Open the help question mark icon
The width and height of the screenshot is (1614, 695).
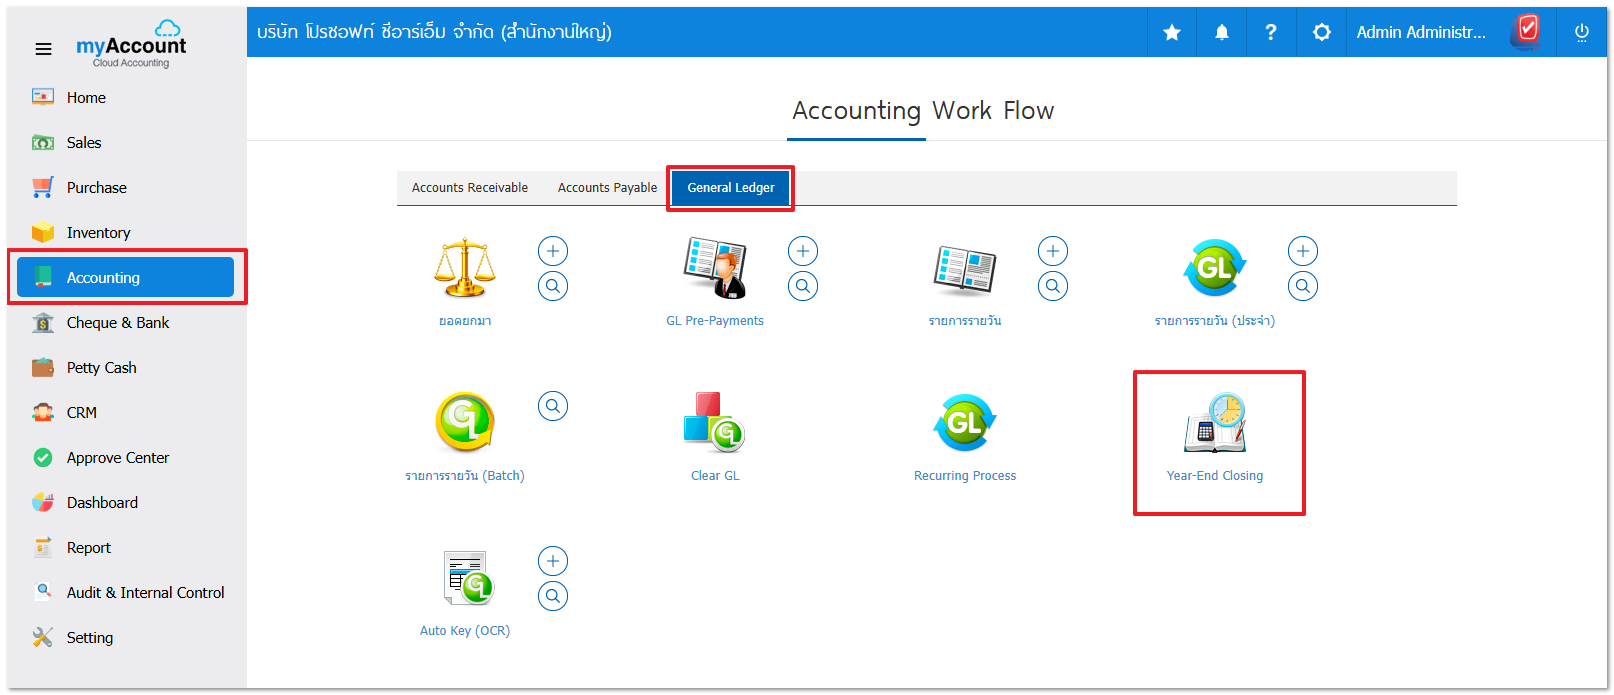[x=1270, y=33]
